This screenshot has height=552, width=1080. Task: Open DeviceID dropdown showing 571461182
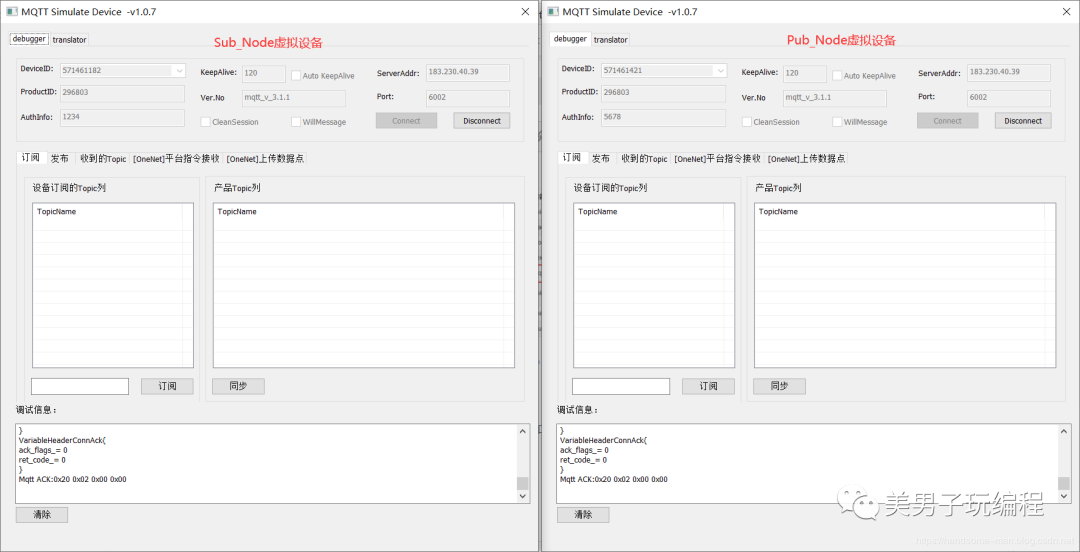(179, 70)
